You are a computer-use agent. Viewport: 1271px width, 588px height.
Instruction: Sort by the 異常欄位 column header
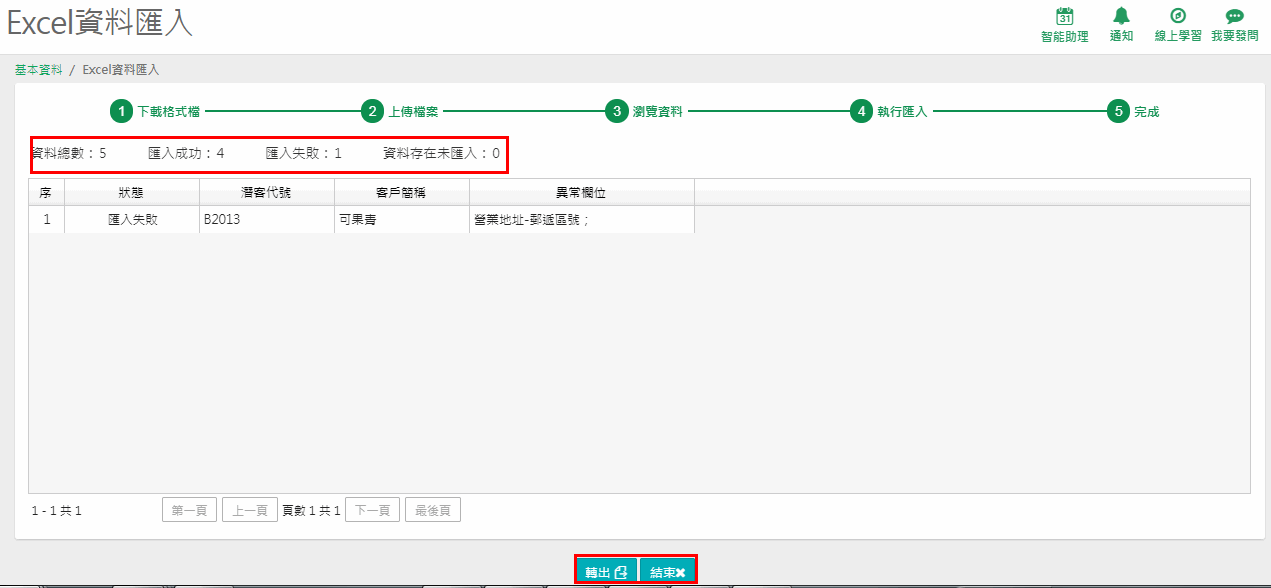click(x=582, y=193)
